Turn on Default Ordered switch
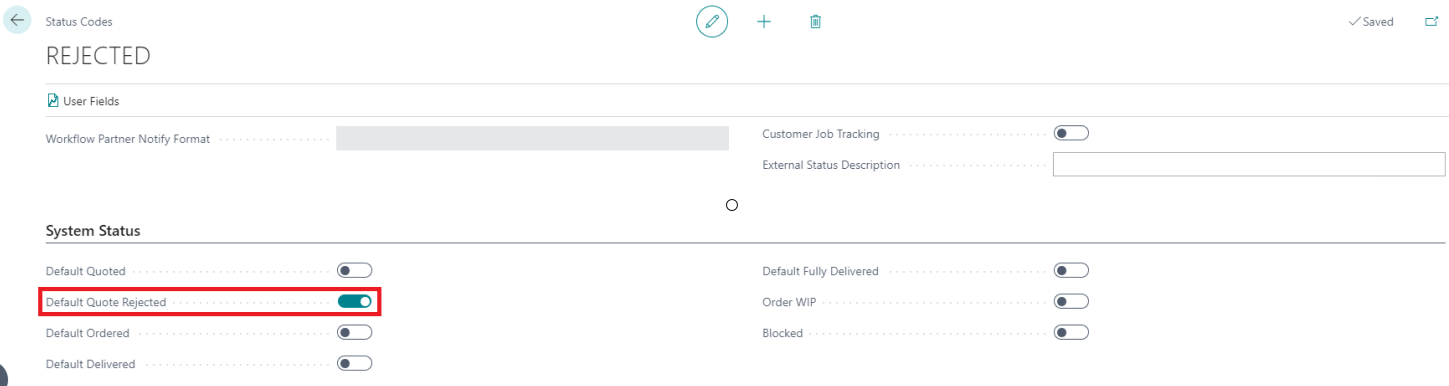1449x386 pixels. (355, 333)
